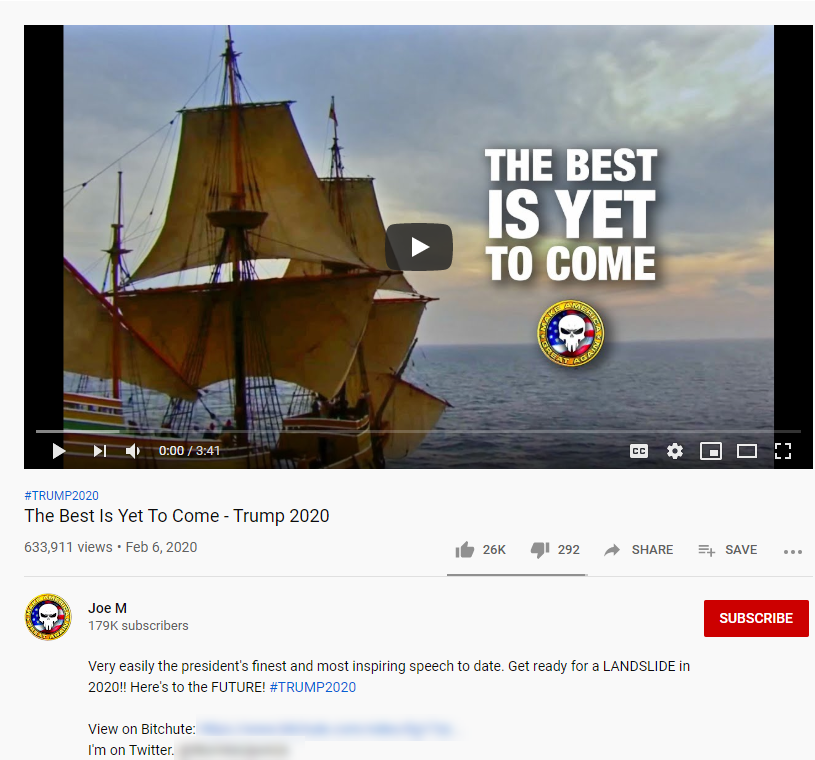Mute the video volume speaker icon
815x760 pixels.
pyautogui.click(x=133, y=451)
